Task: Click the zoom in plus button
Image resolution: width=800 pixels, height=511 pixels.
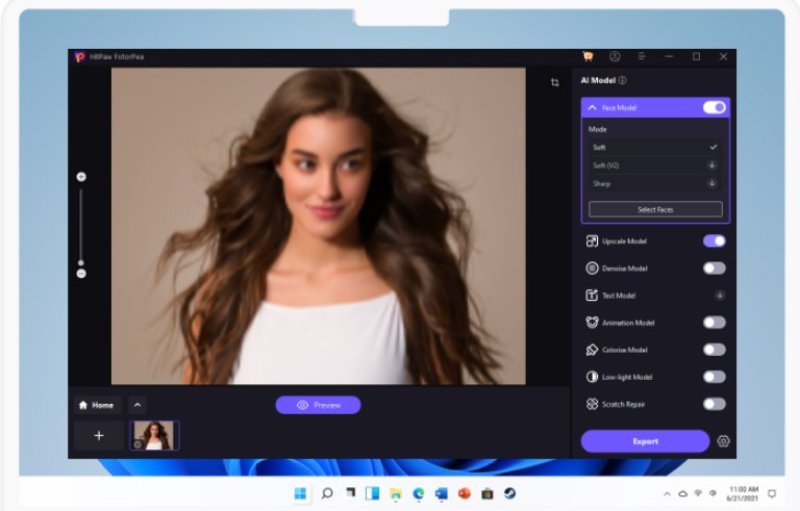Action: pyautogui.click(x=81, y=177)
